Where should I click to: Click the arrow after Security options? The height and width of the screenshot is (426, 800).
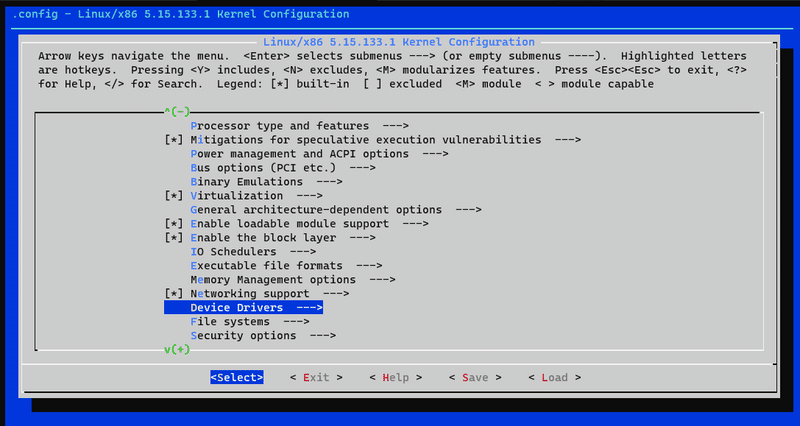(x=323, y=336)
